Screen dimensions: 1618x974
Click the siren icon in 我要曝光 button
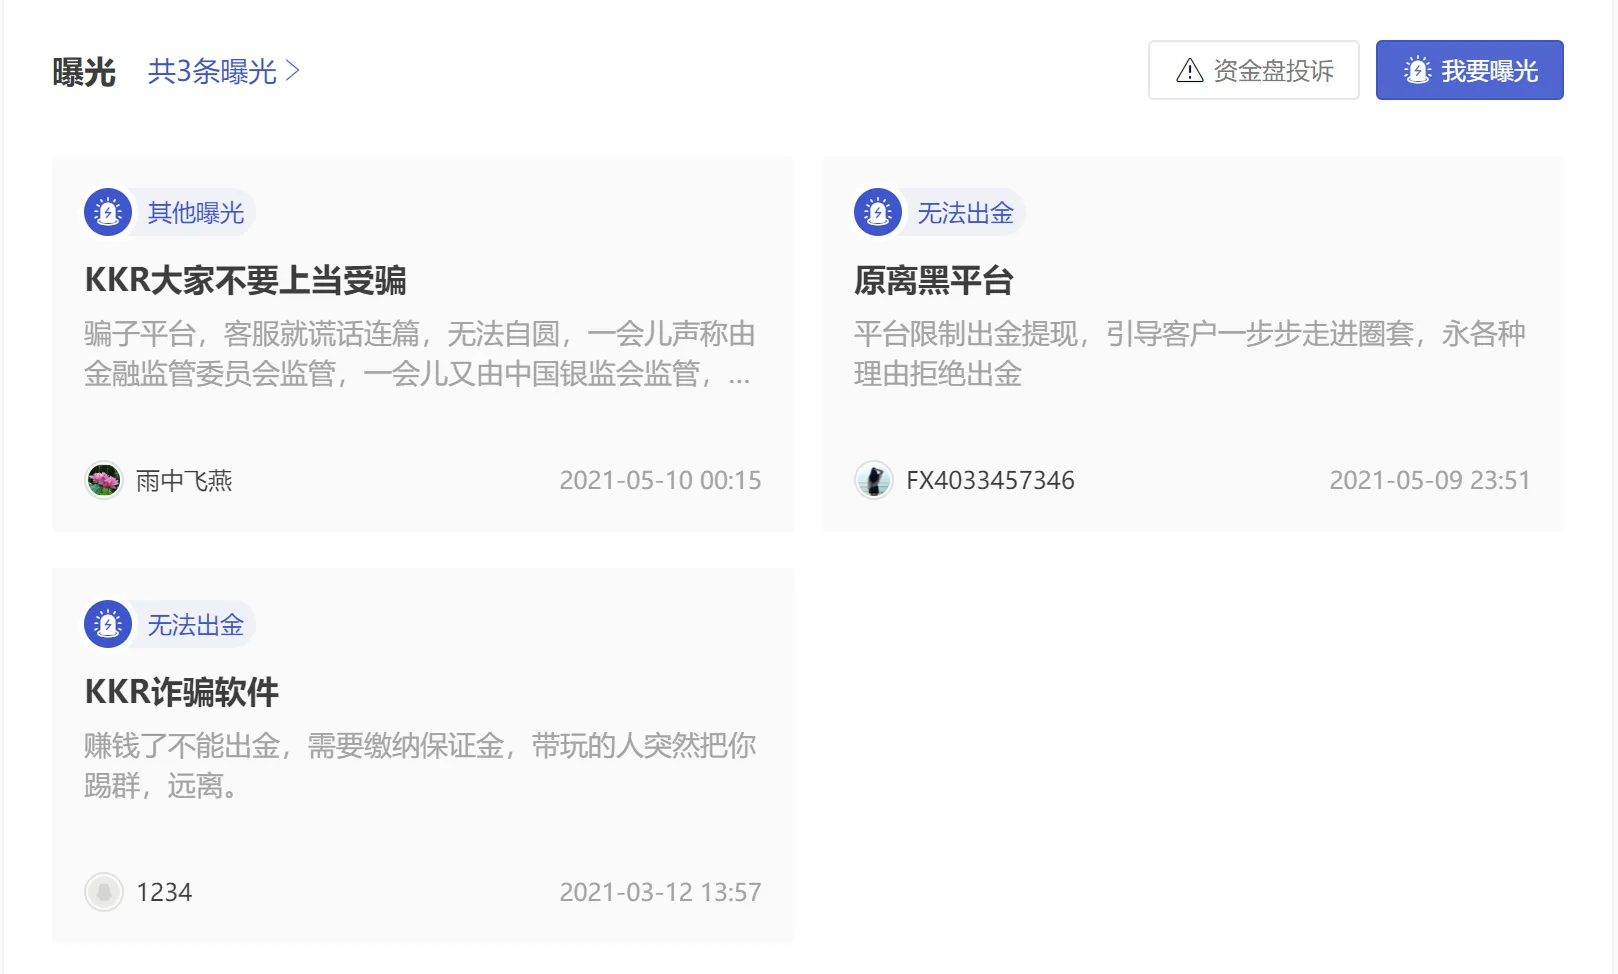1418,70
